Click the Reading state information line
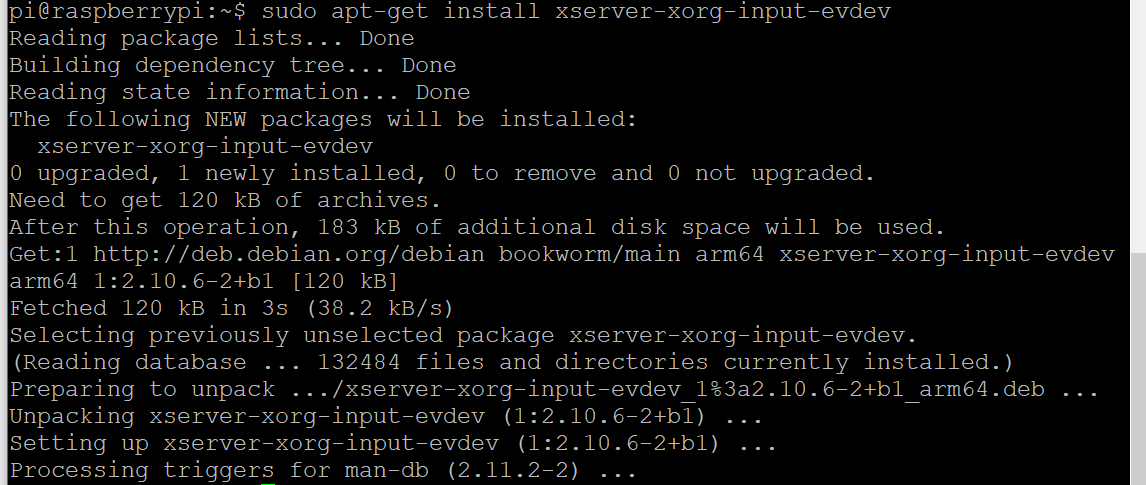The image size is (1146, 485). click(x=239, y=92)
